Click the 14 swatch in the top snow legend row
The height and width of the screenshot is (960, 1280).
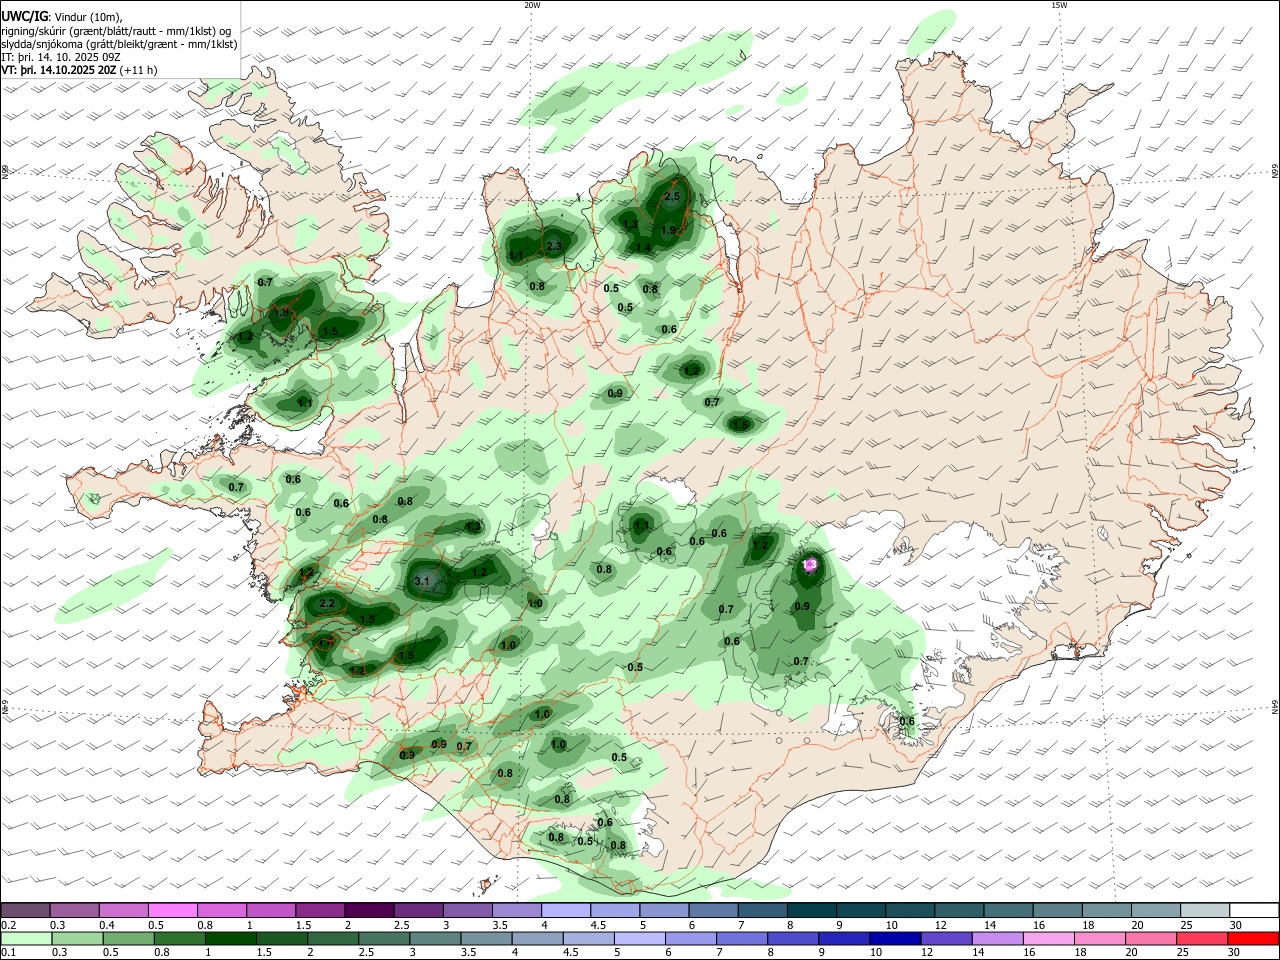pos(1008,910)
